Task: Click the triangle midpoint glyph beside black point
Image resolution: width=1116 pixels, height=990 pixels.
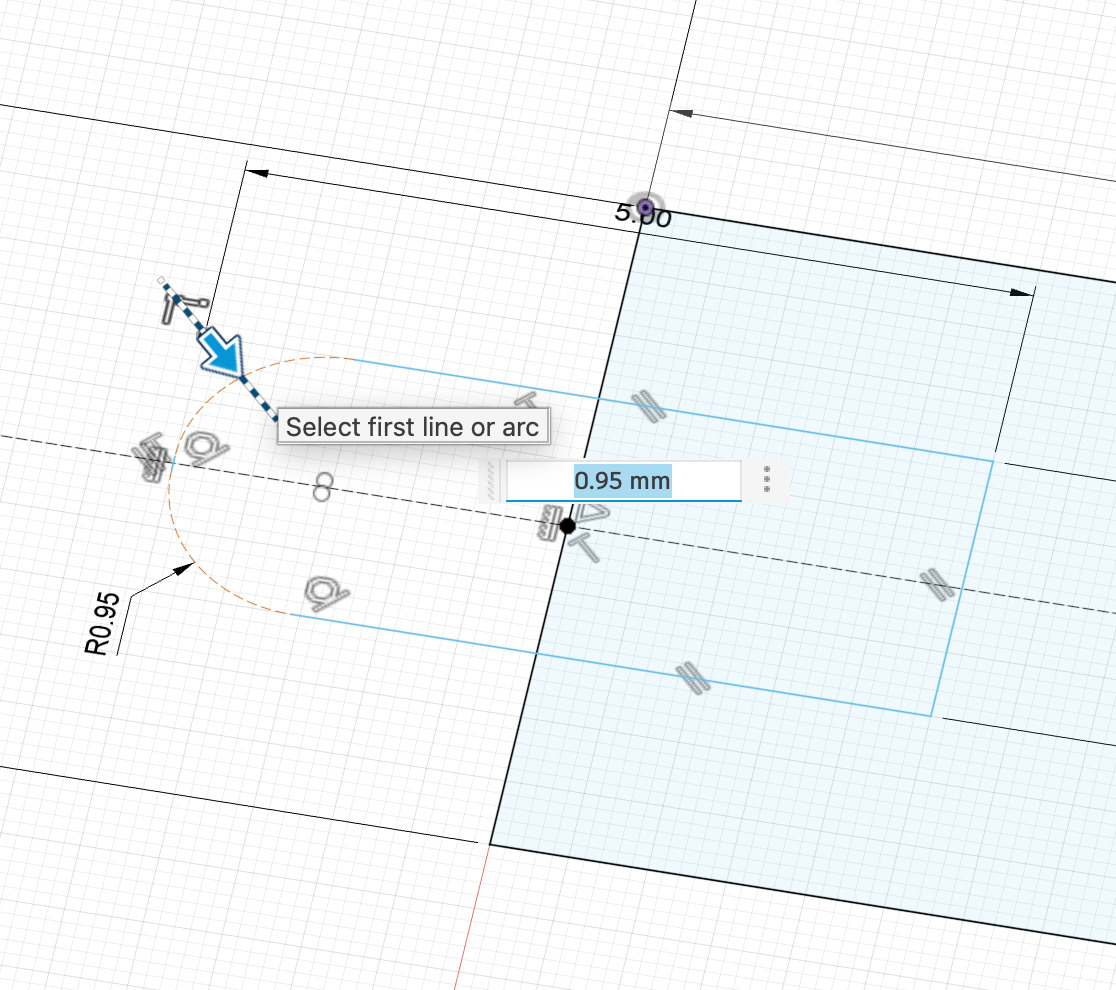Action: click(x=593, y=511)
